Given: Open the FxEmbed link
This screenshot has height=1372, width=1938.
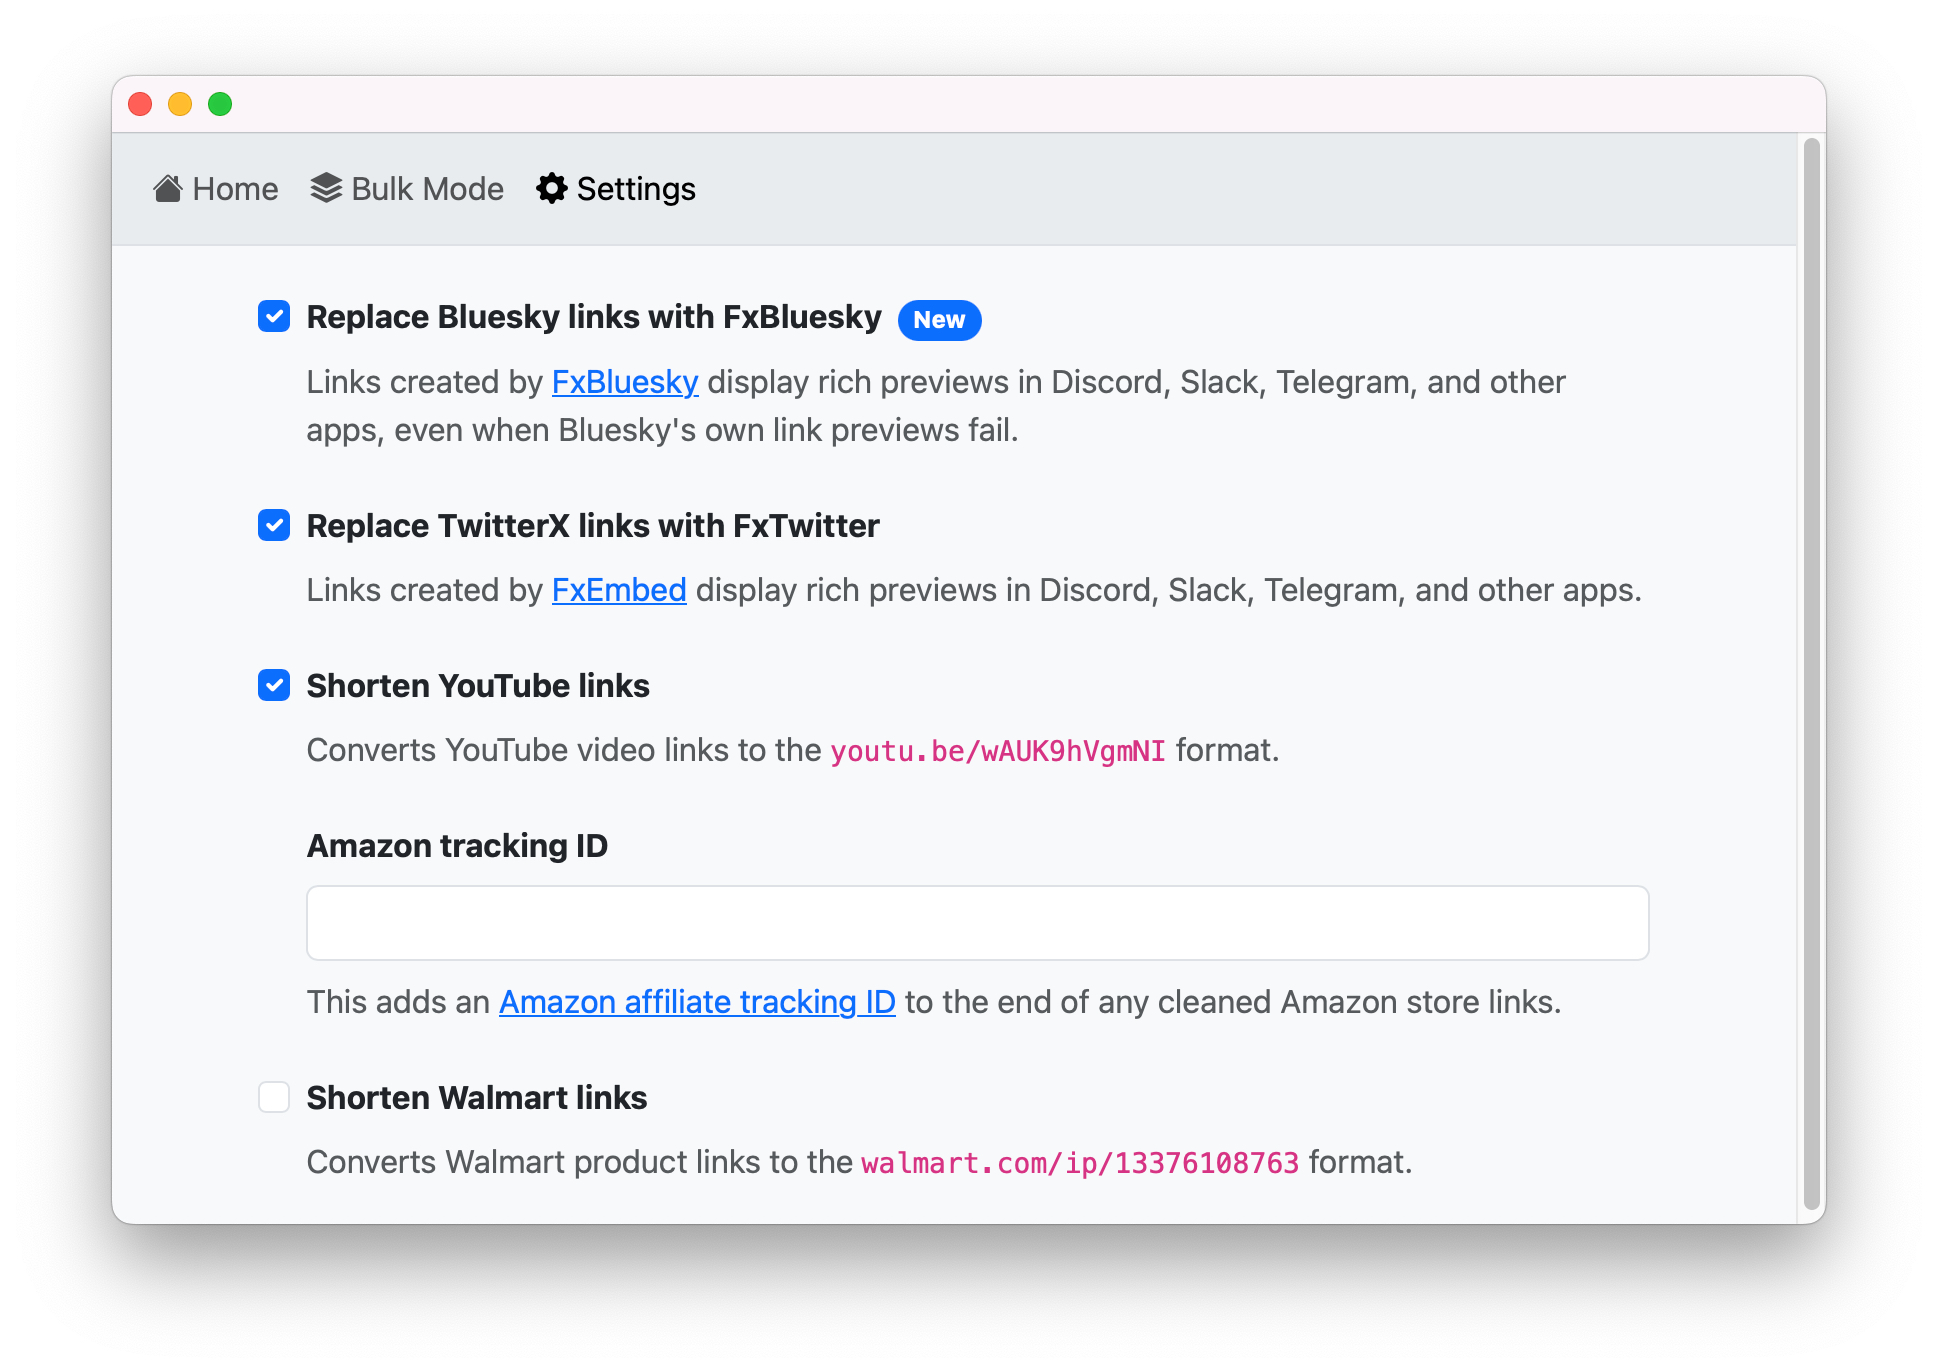Looking at the screenshot, I should 618,590.
